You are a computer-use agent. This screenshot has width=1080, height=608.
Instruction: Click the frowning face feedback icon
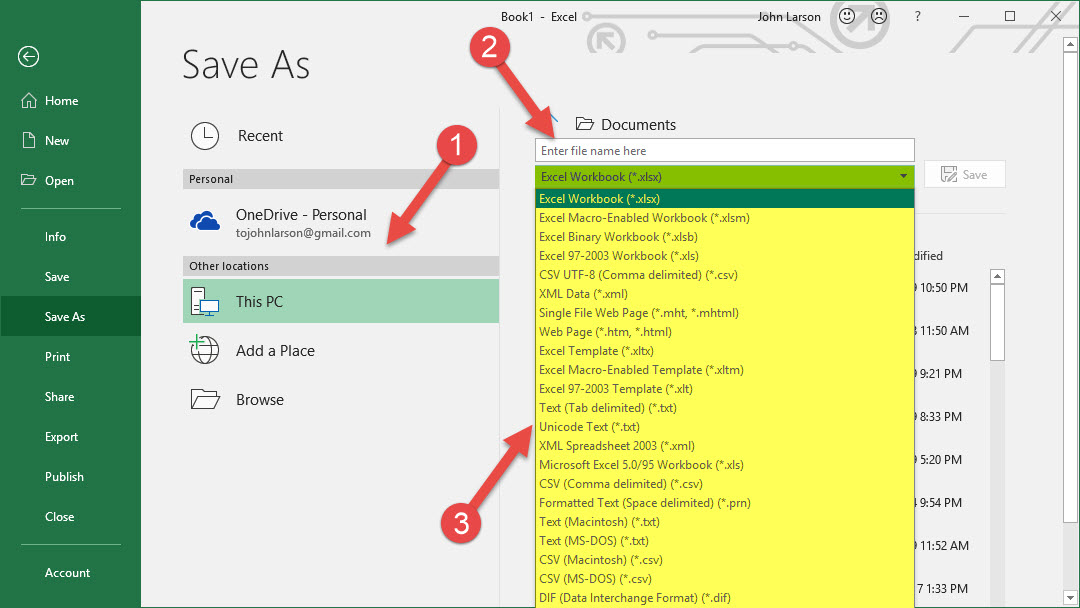coord(879,17)
